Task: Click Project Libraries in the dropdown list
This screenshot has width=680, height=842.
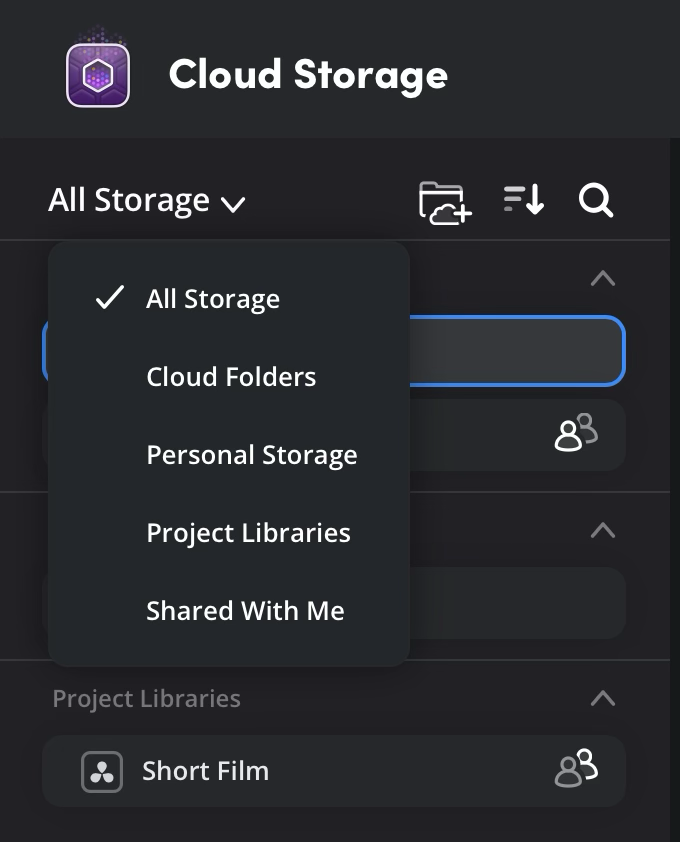Action: 248,532
